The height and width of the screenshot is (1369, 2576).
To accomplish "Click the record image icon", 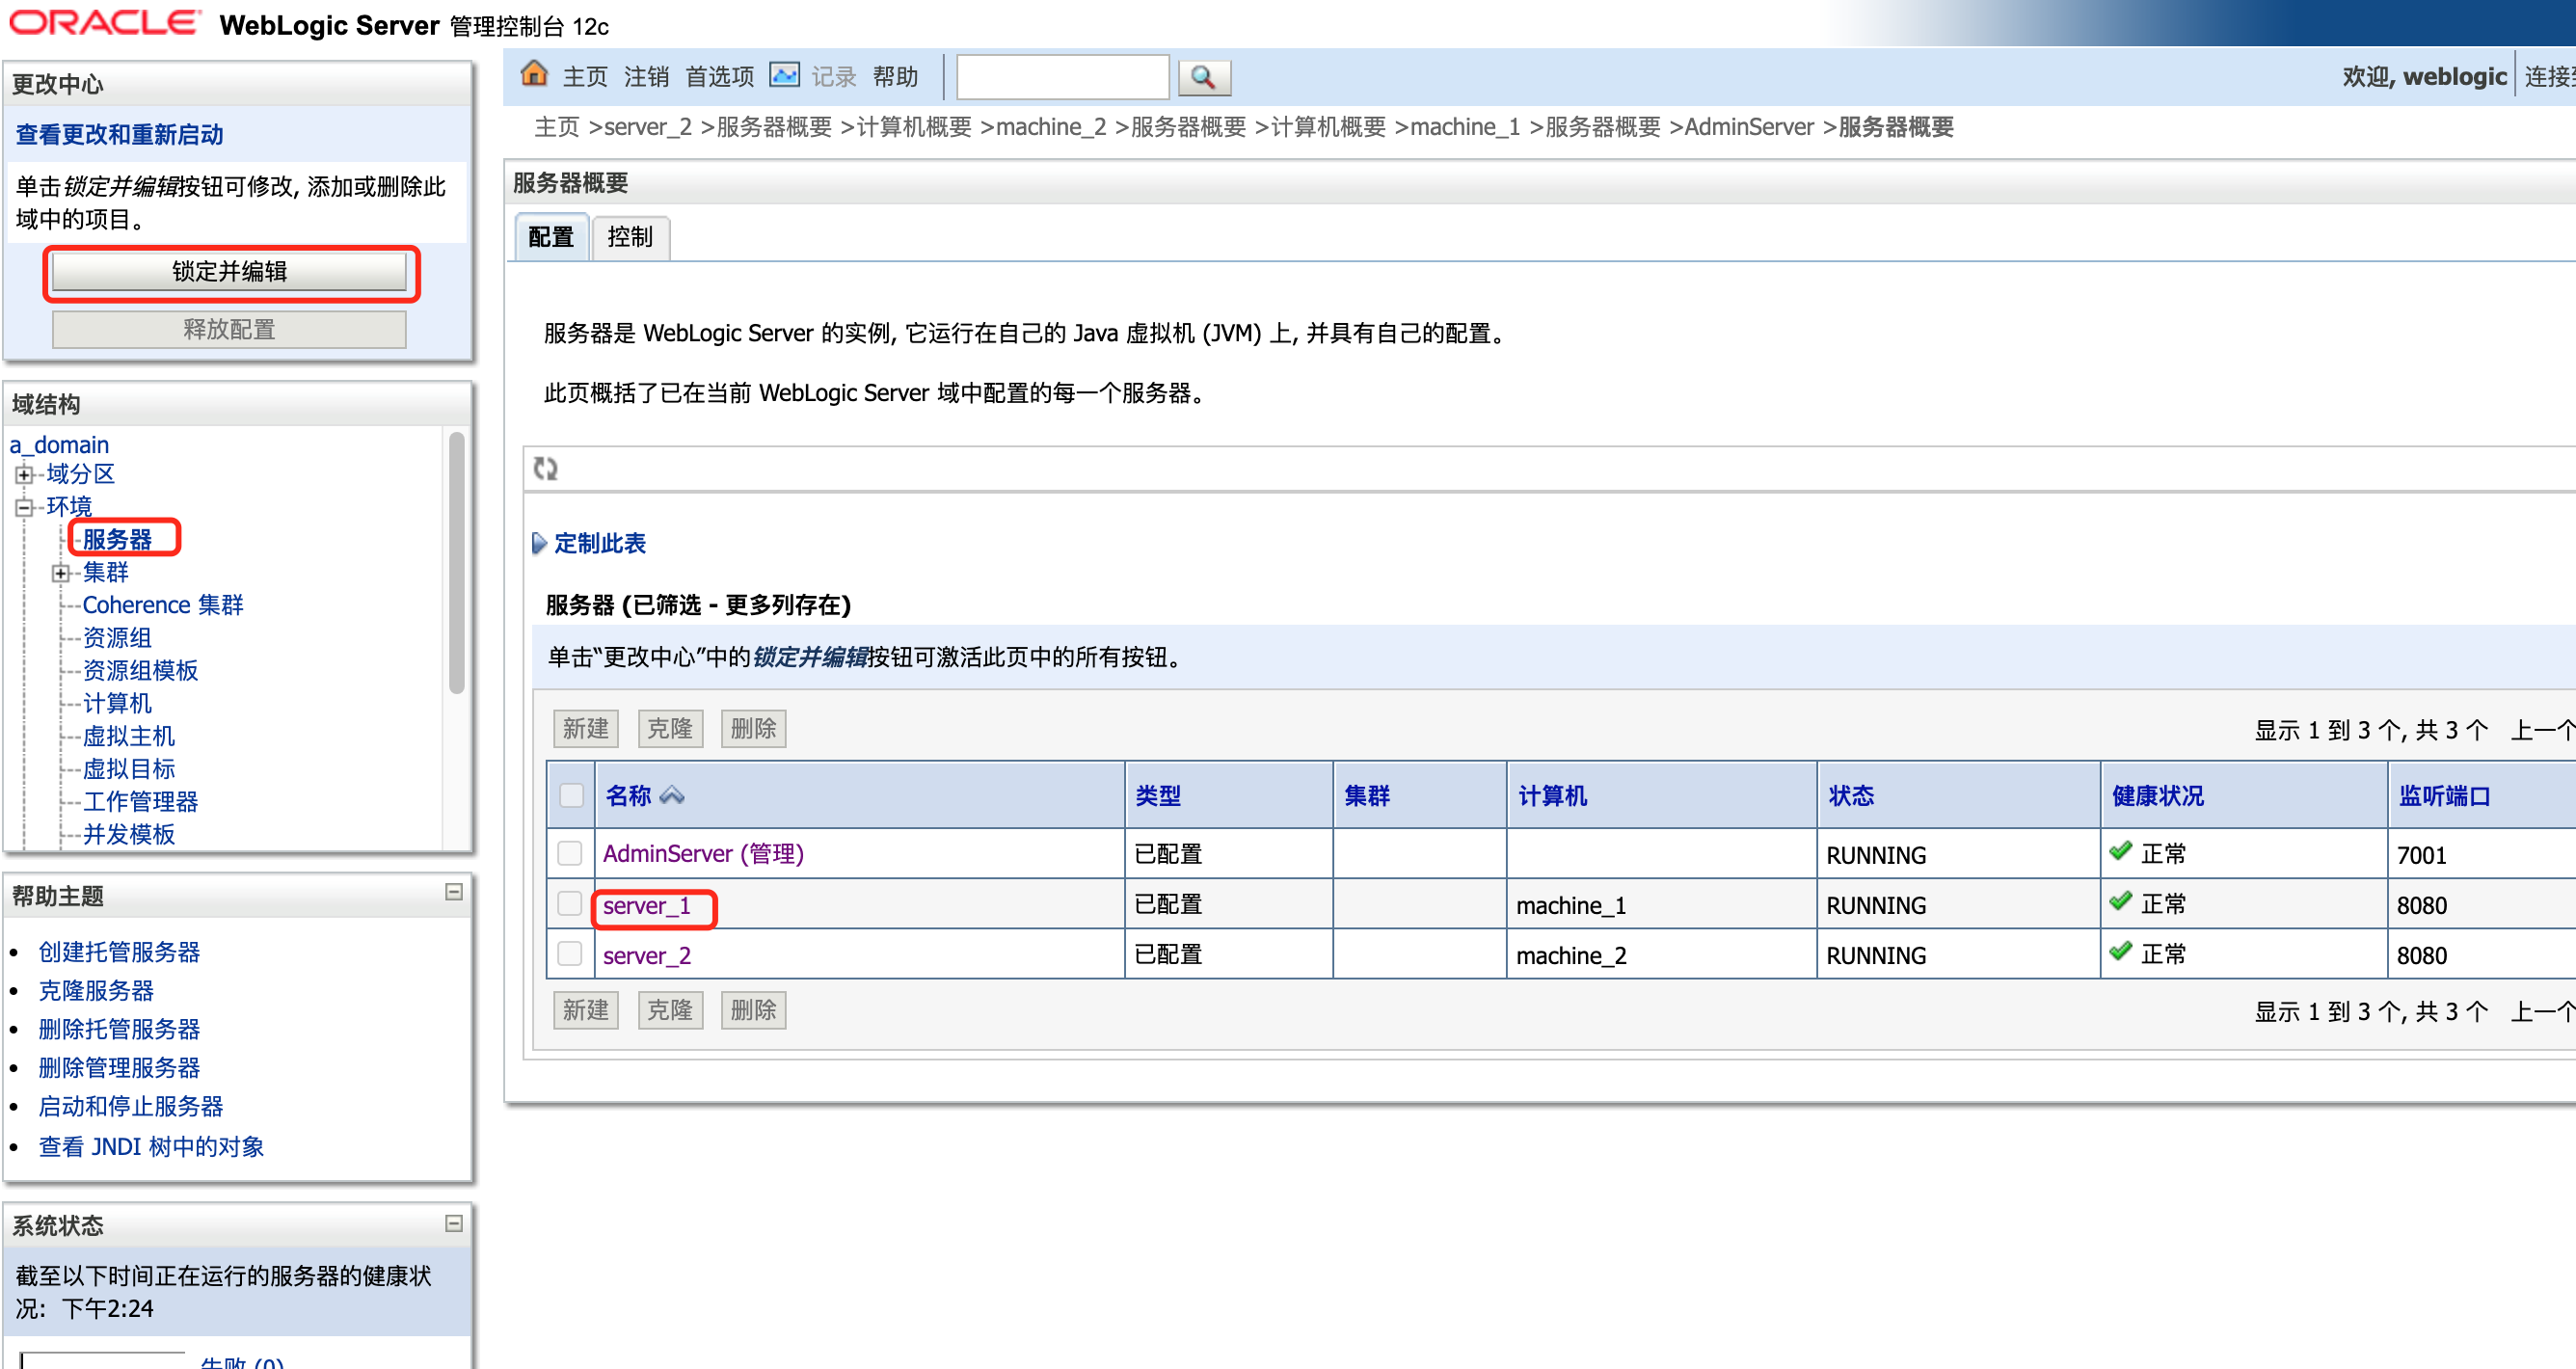I will pyautogui.click(x=784, y=75).
